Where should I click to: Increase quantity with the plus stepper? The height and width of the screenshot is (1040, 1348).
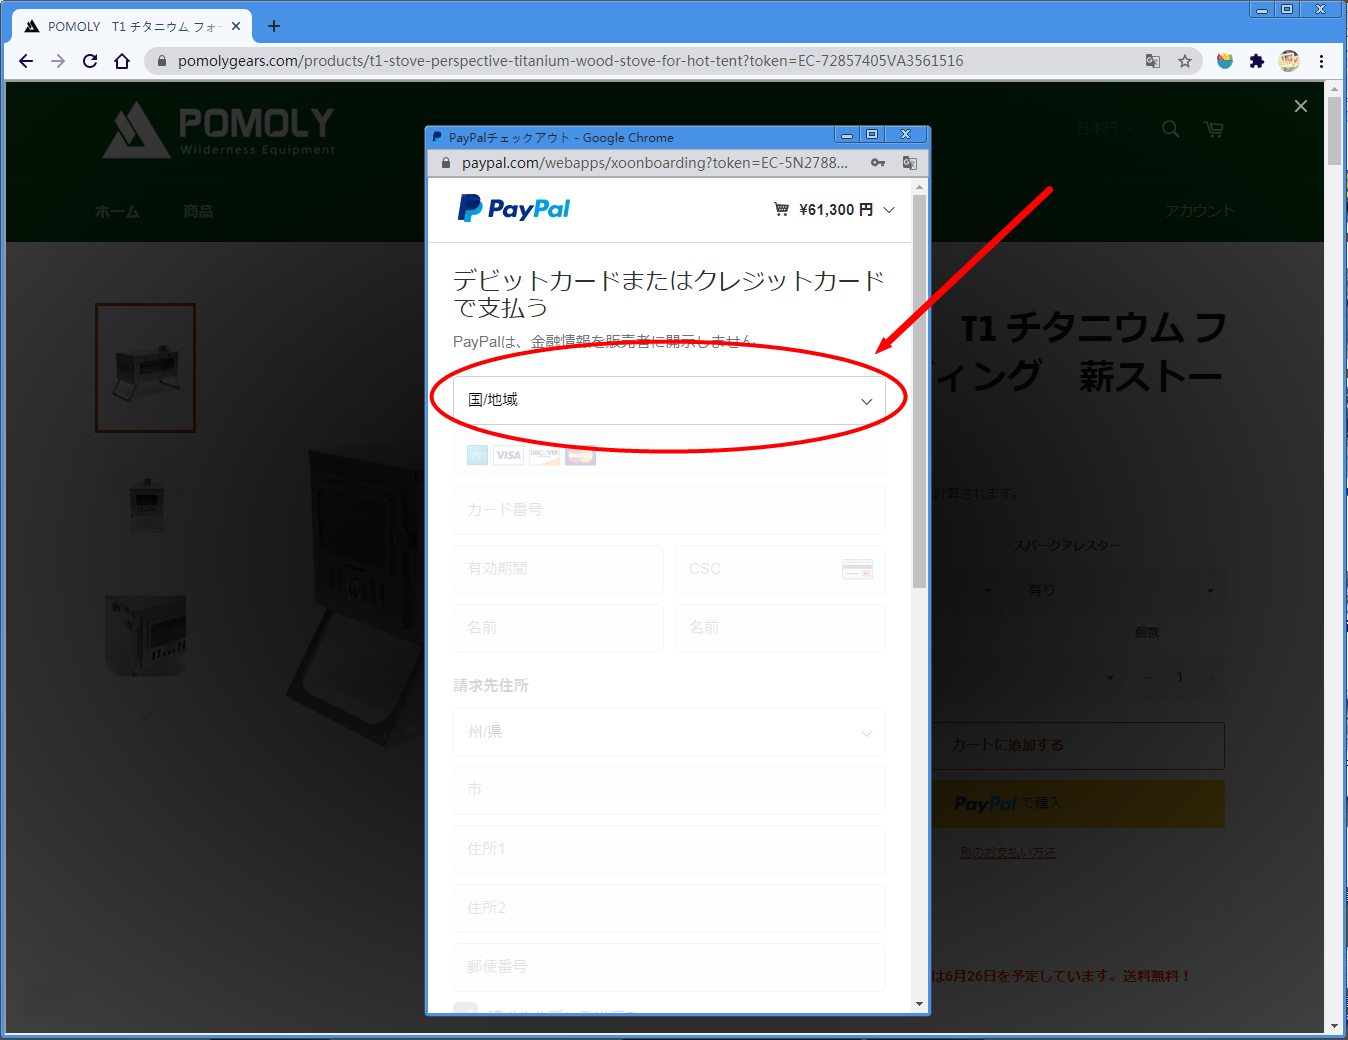point(1211,678)
